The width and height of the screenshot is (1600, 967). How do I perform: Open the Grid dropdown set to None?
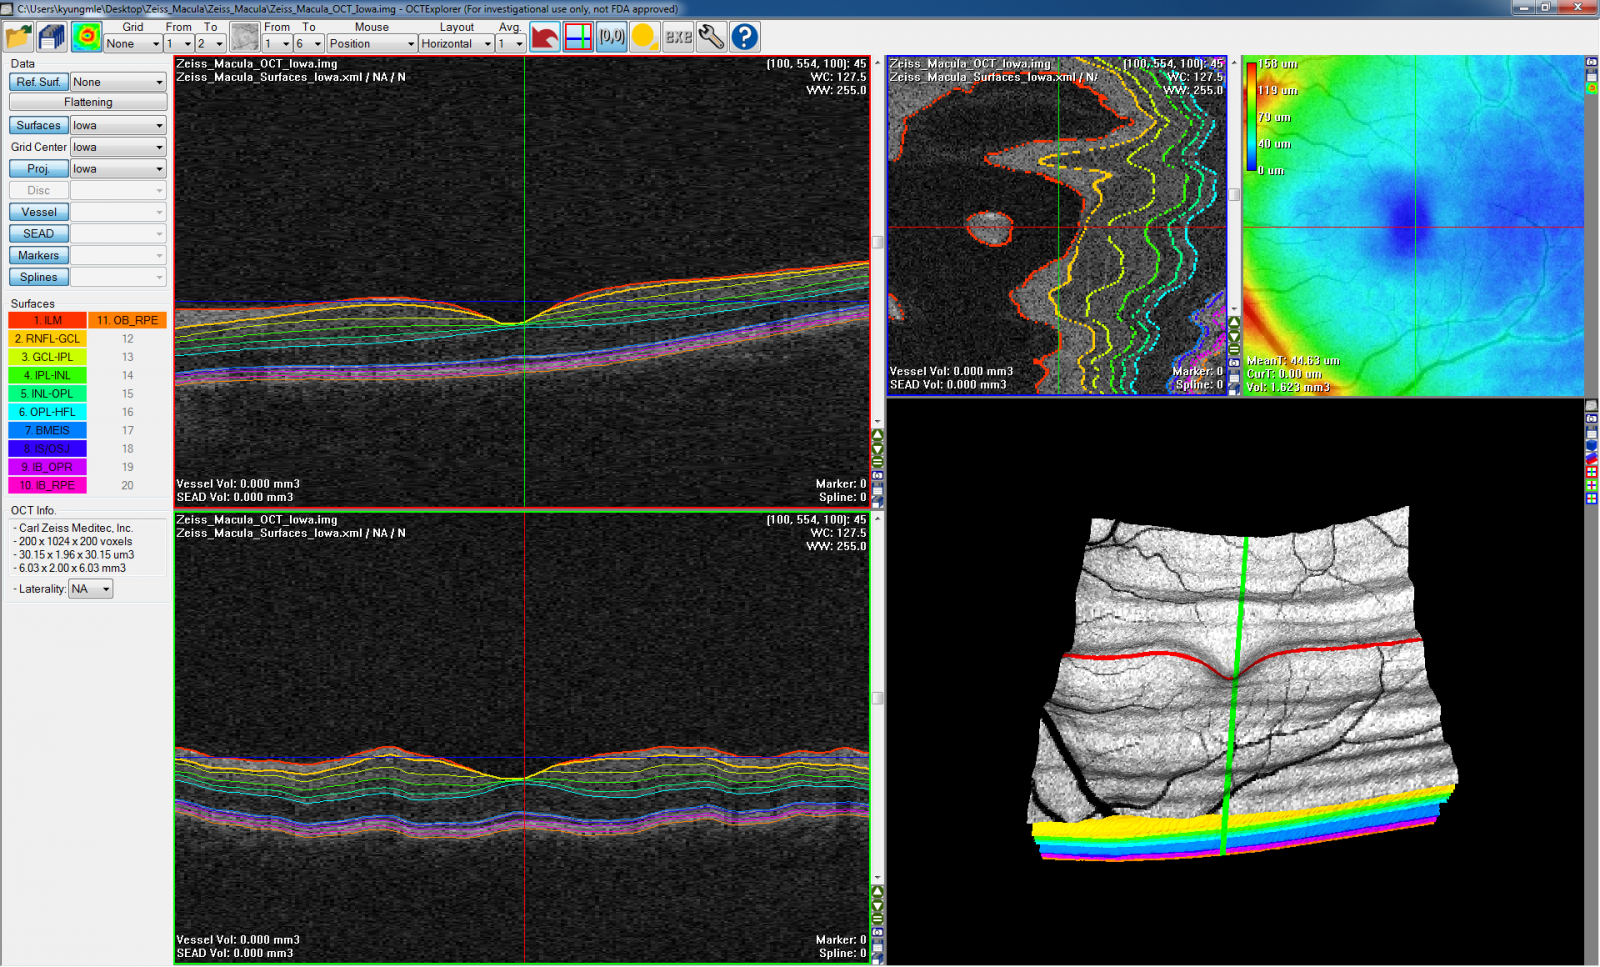131,43
